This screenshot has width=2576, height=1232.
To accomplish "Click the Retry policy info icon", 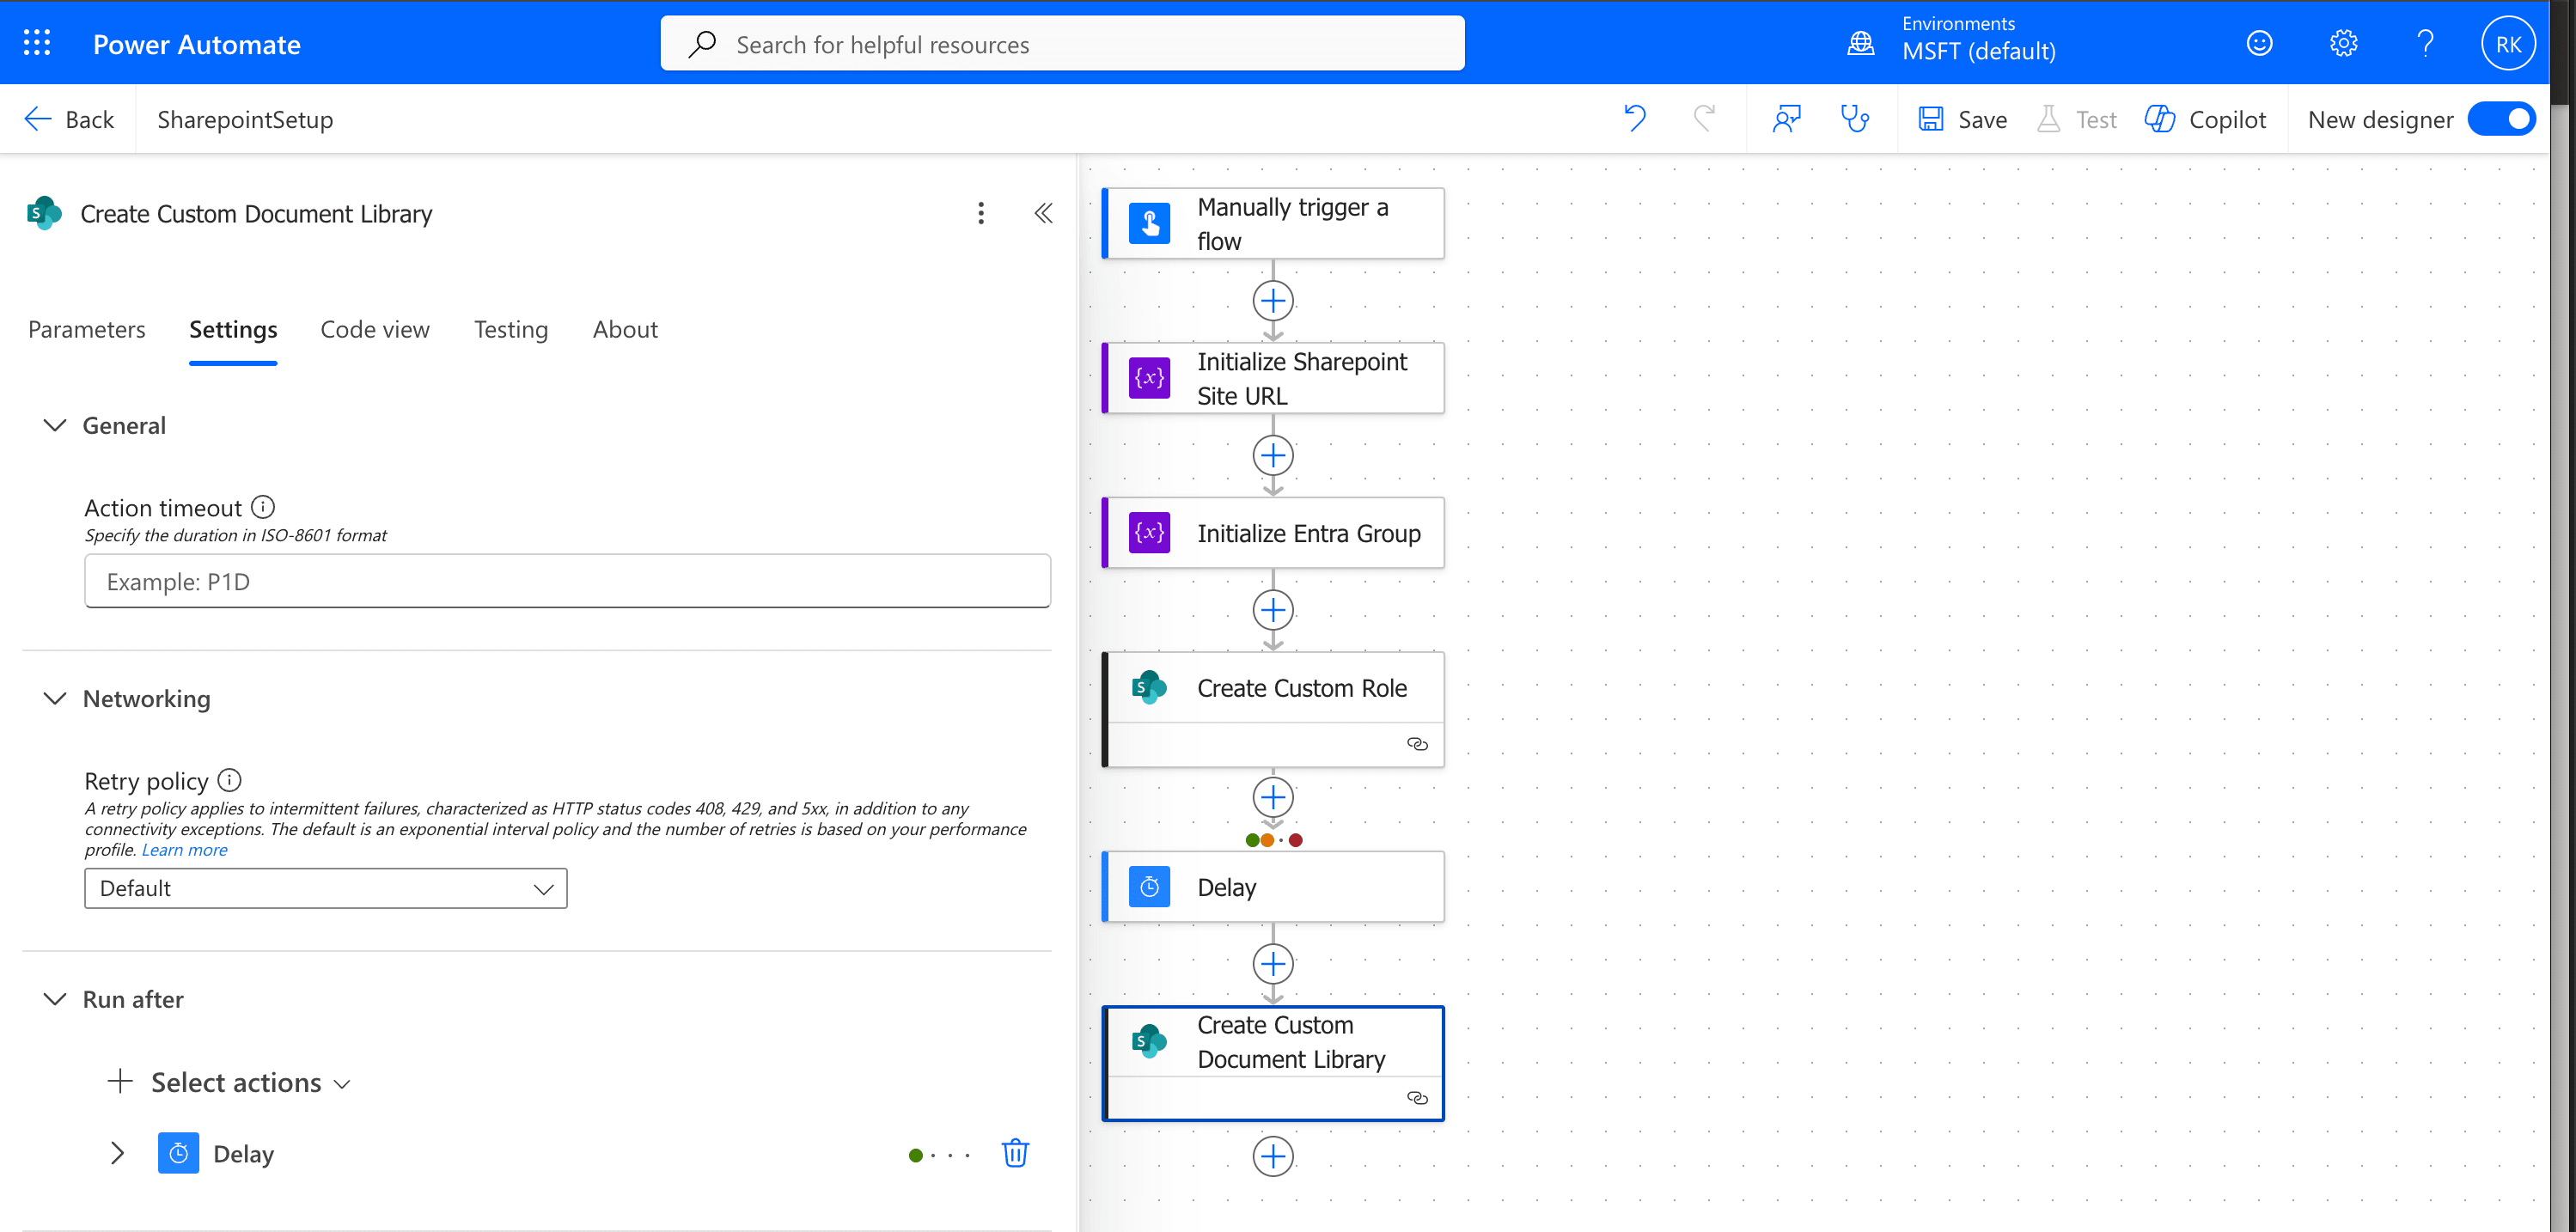I will coord(229,779).
